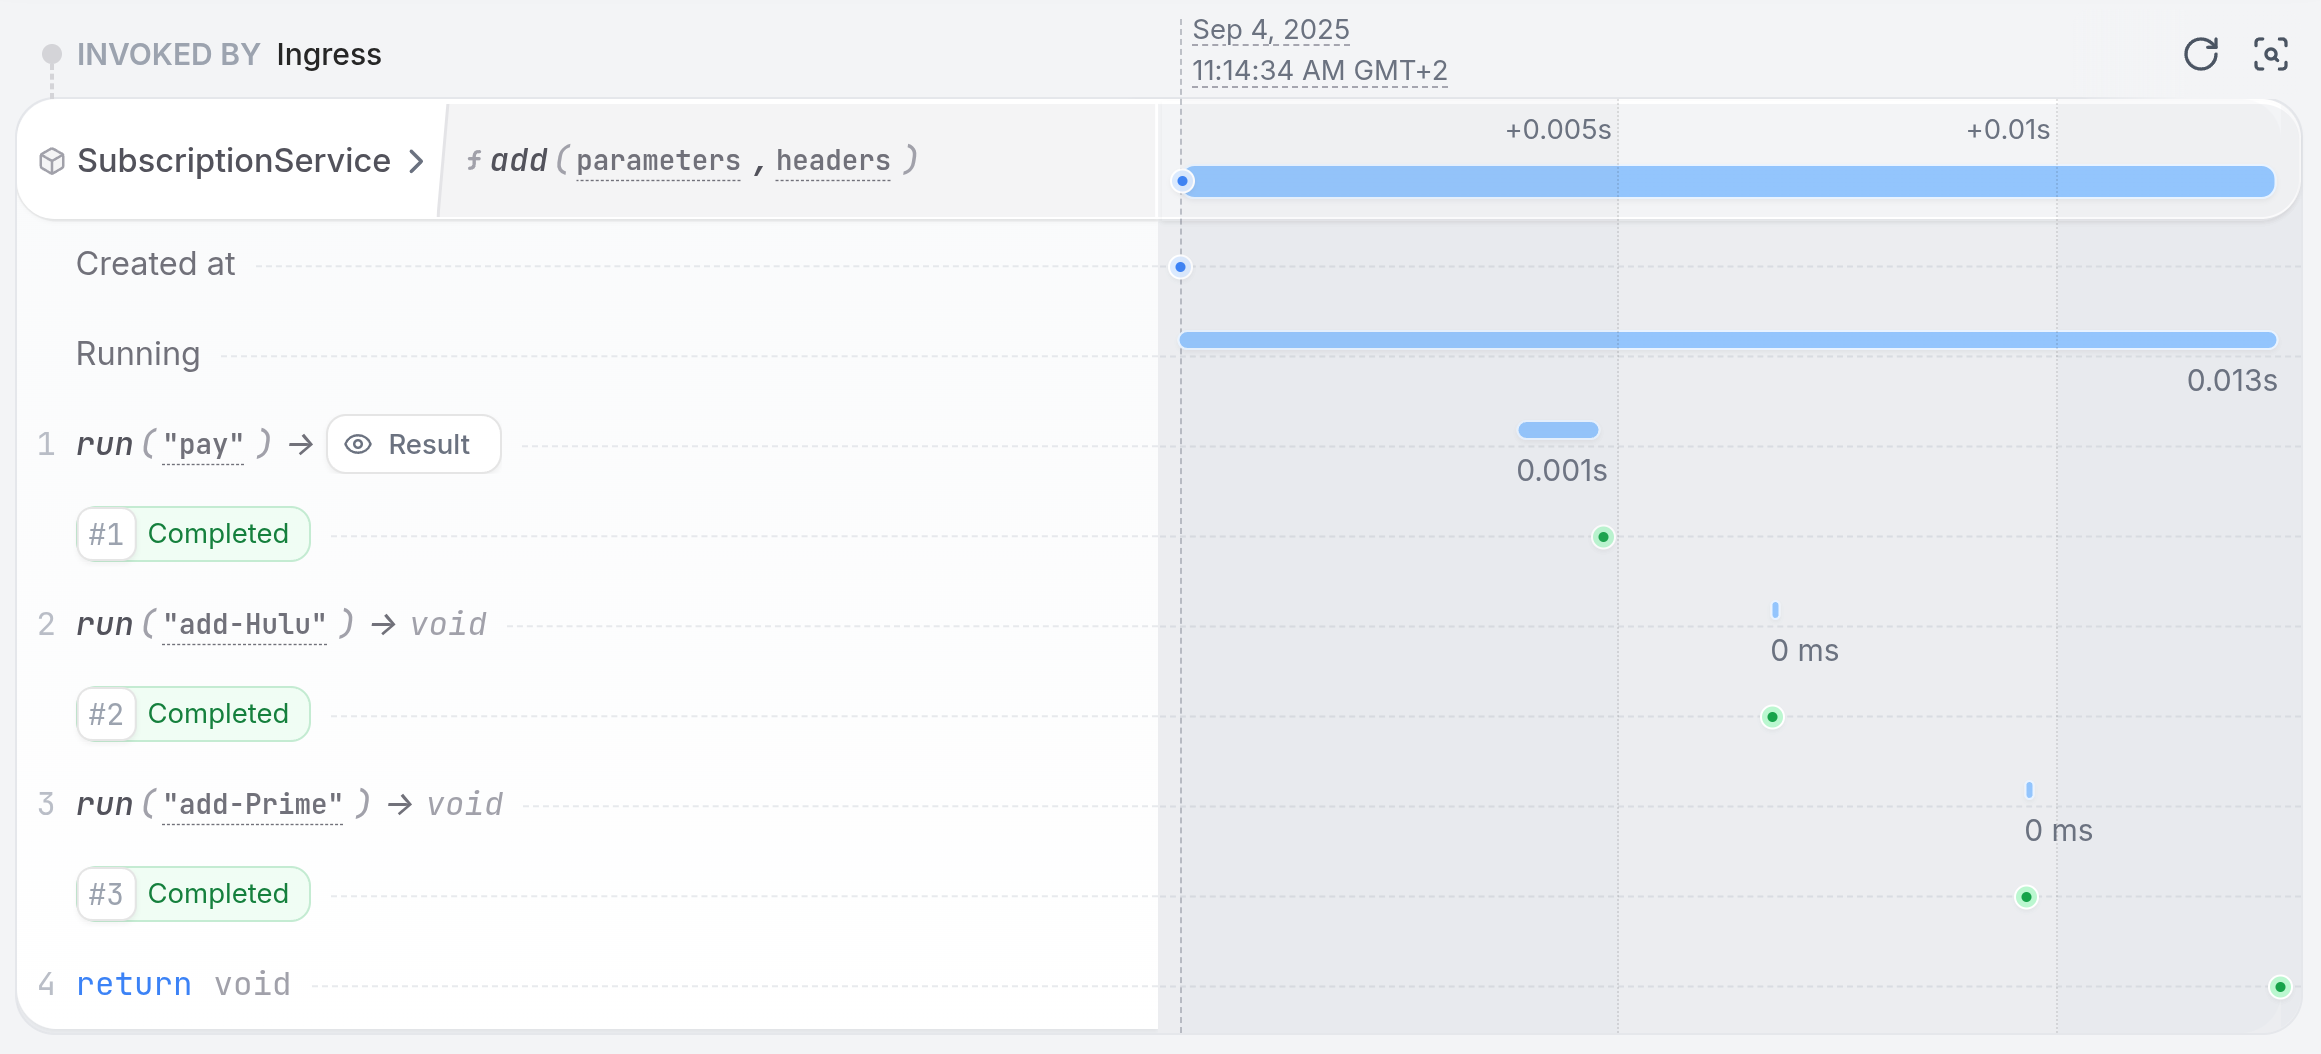Screen dimensions: 2321x1054
Task: Select the #1 Completed status badge
Action: (x=193, y=534)
